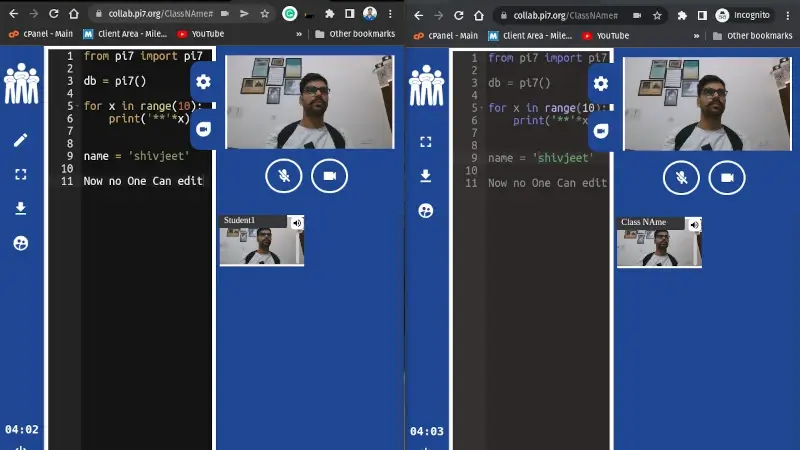800x450 pixels.
Task: Open profile avatar in left browser
Action: (370, 14)
